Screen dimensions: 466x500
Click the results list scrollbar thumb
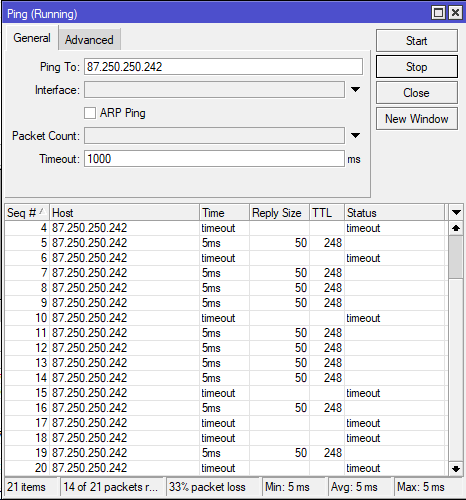click(456, 257)
